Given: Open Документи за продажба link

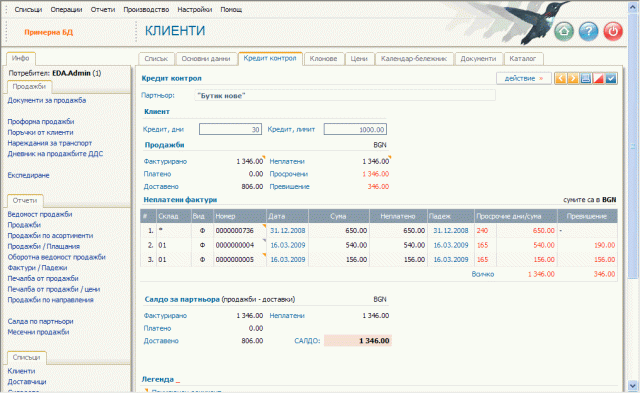Looking at the screenshot, I should point(47,100).
